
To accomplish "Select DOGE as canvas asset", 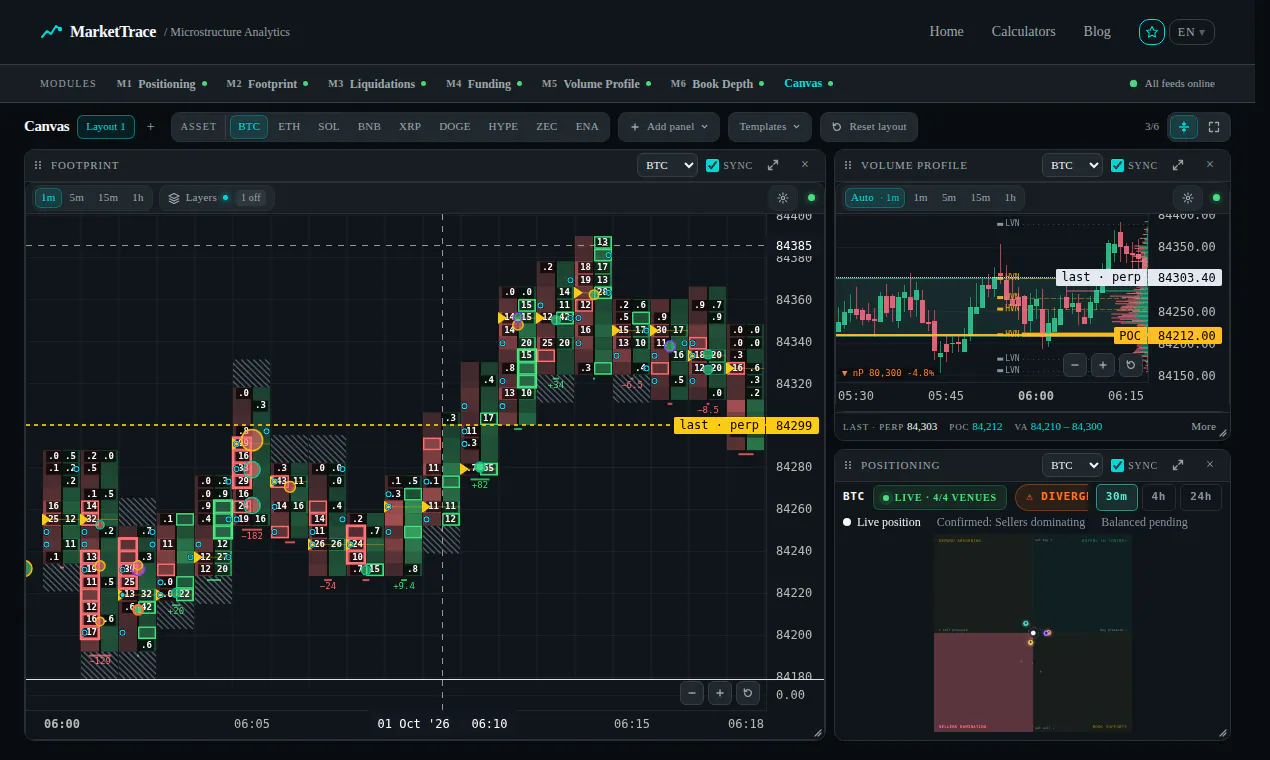I will [x=454, y=127].
